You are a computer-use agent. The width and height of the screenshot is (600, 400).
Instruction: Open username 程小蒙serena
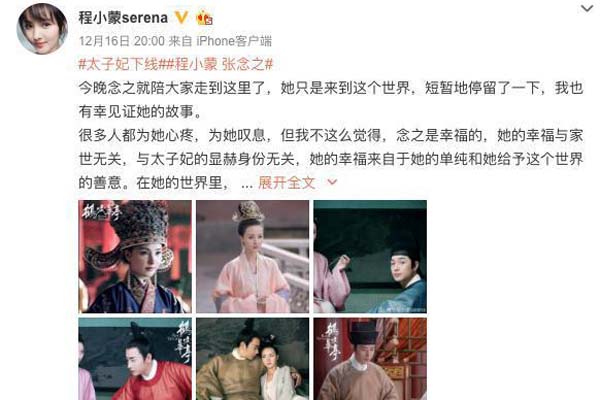click(123, 18)
